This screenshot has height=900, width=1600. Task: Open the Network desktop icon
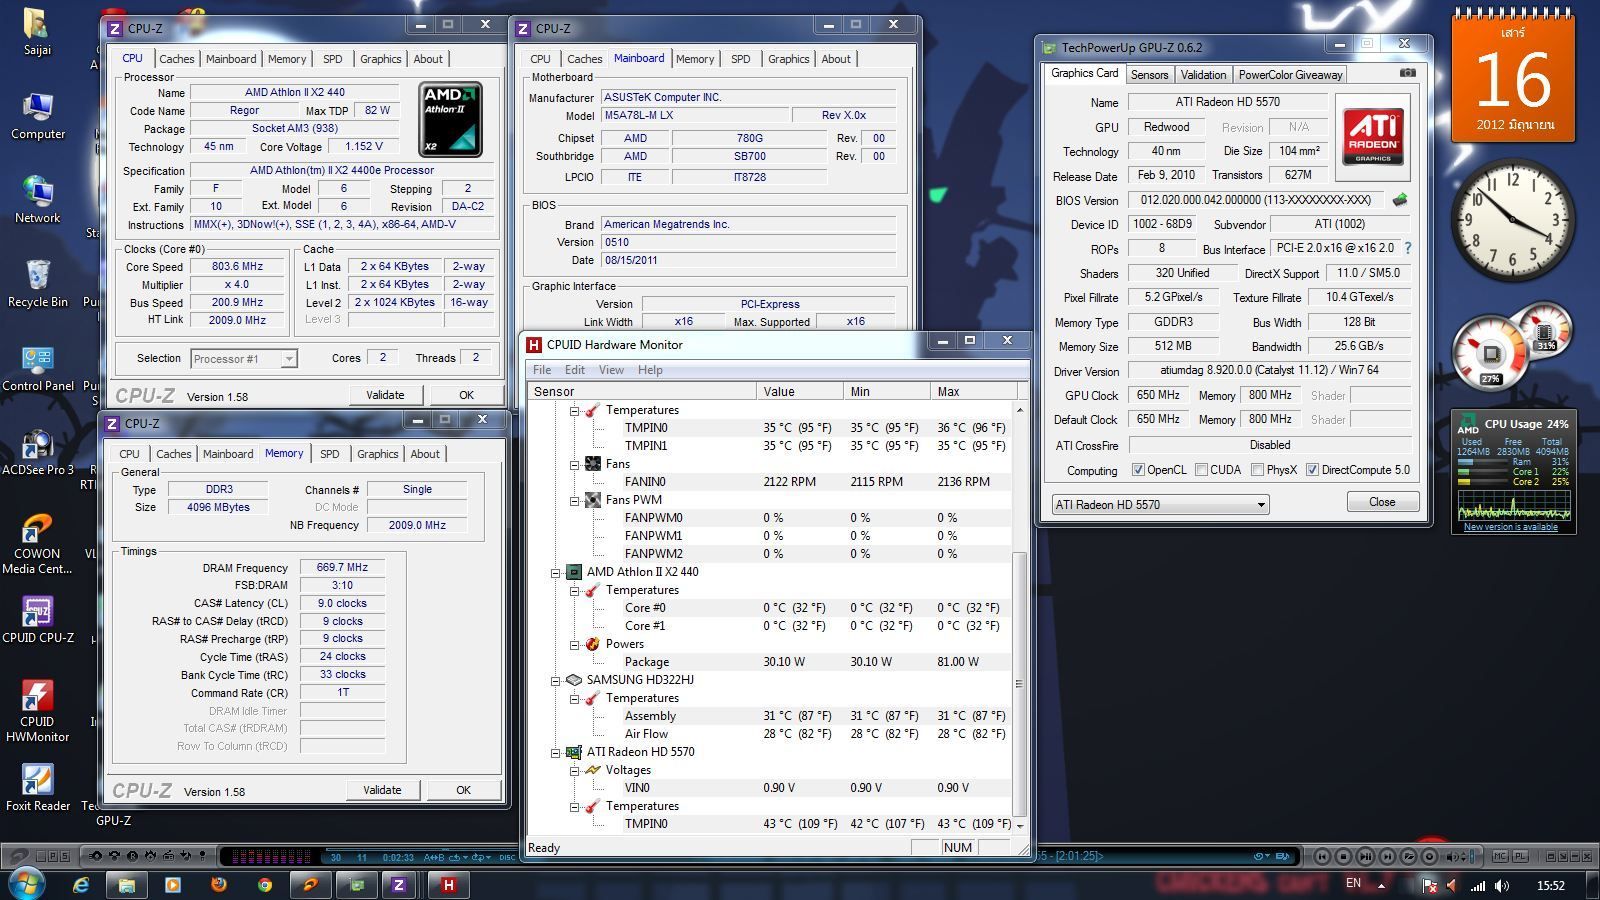tap(37, 200)
